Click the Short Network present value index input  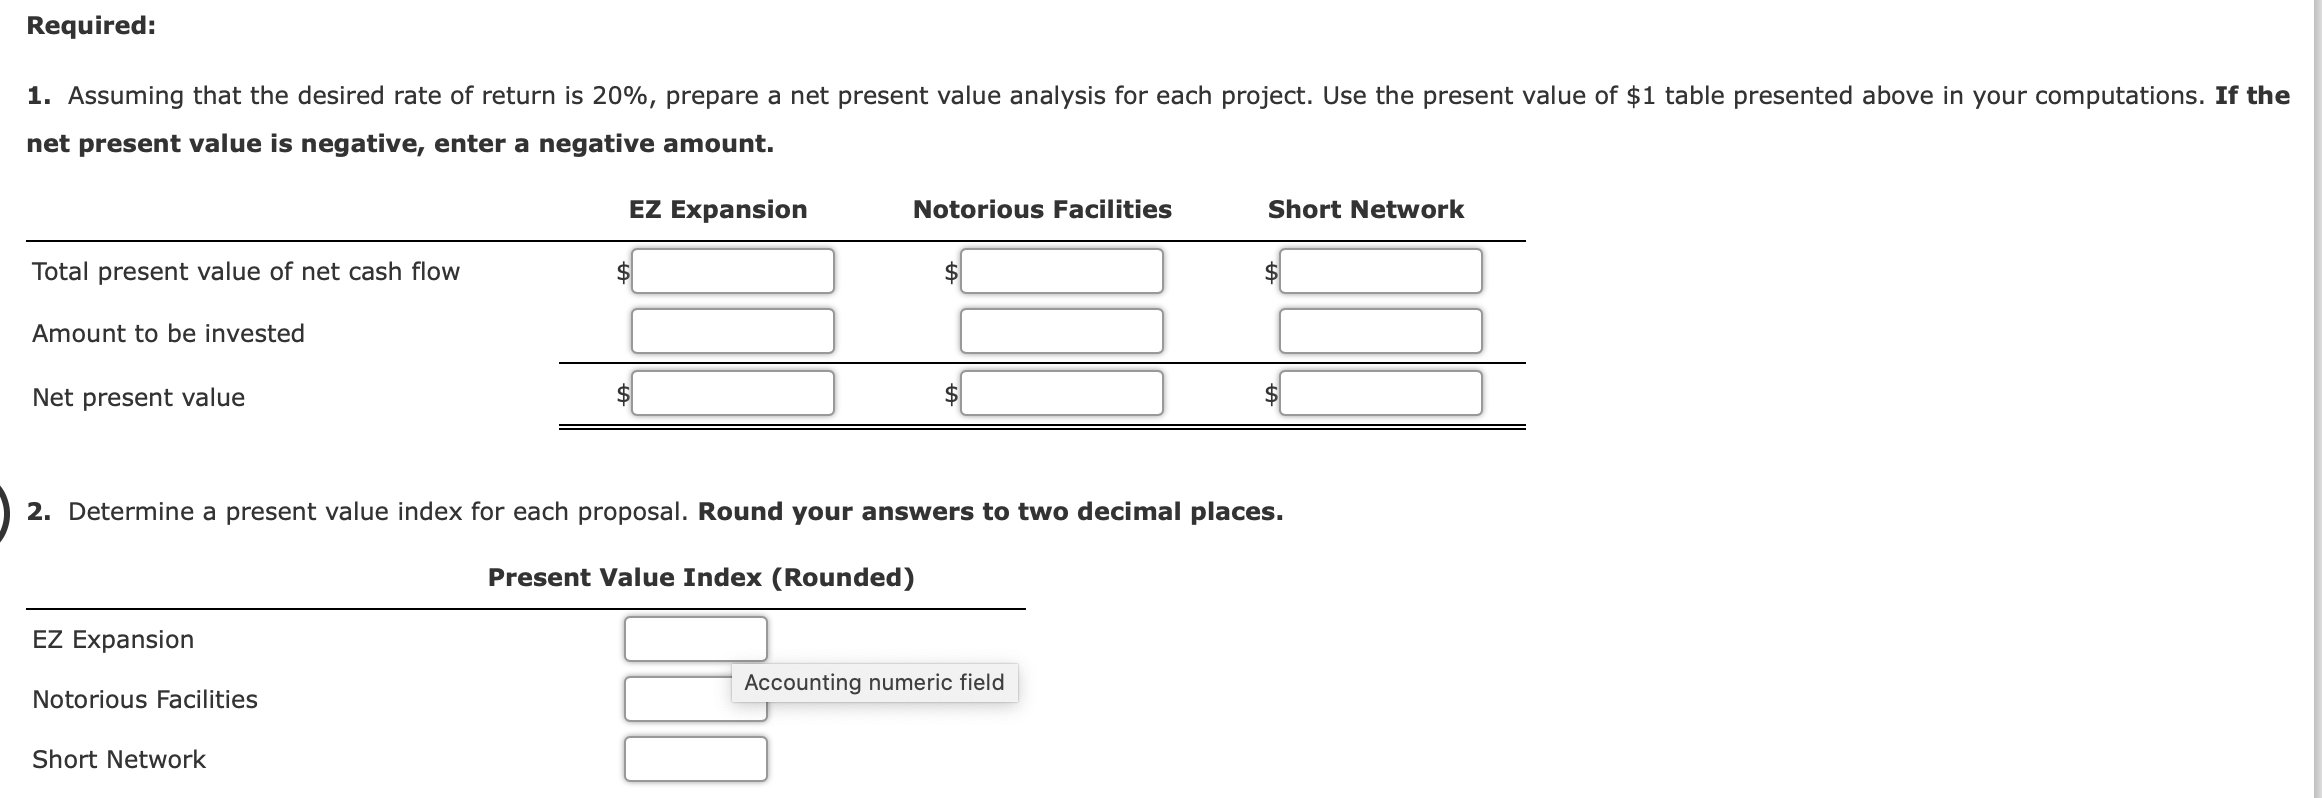(x=695, y=759)
